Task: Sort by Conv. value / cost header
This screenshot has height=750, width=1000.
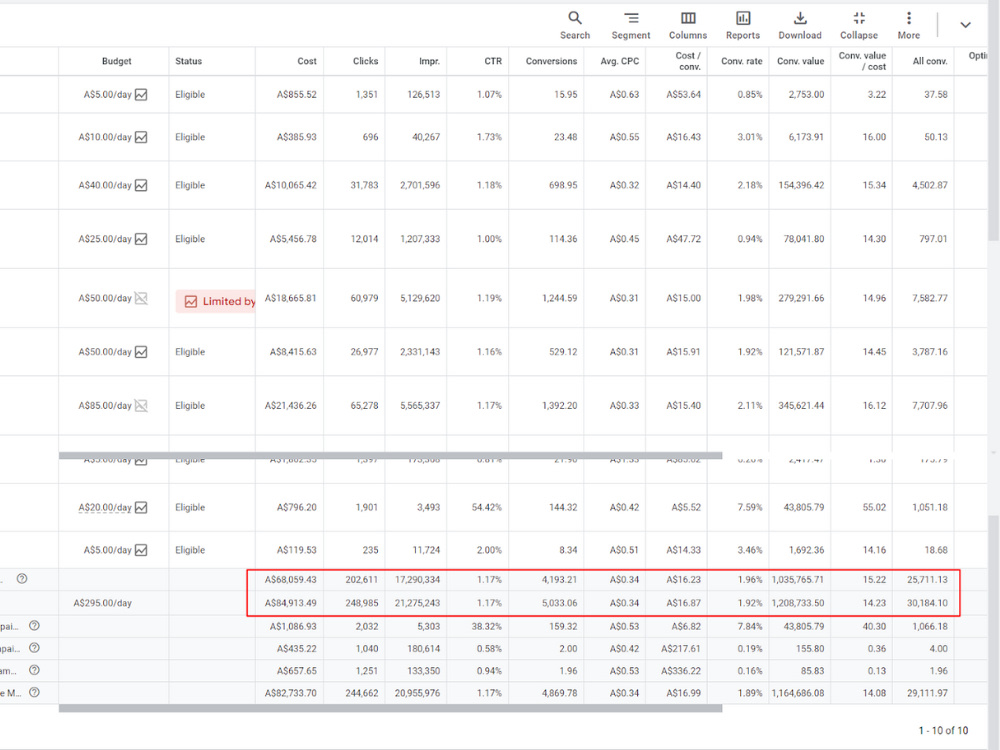Action: tap(862, 61)
